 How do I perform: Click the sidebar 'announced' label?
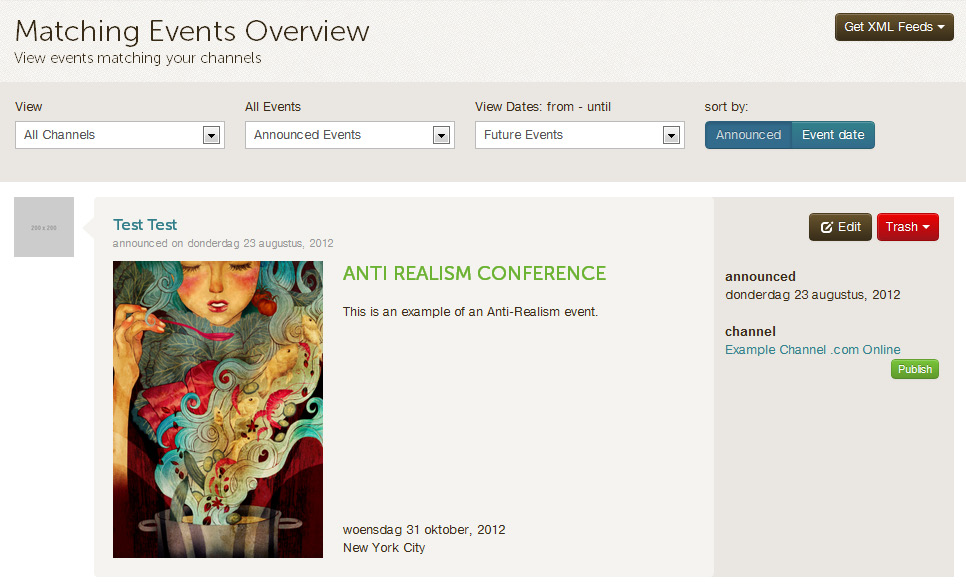[x=760, y=277]
